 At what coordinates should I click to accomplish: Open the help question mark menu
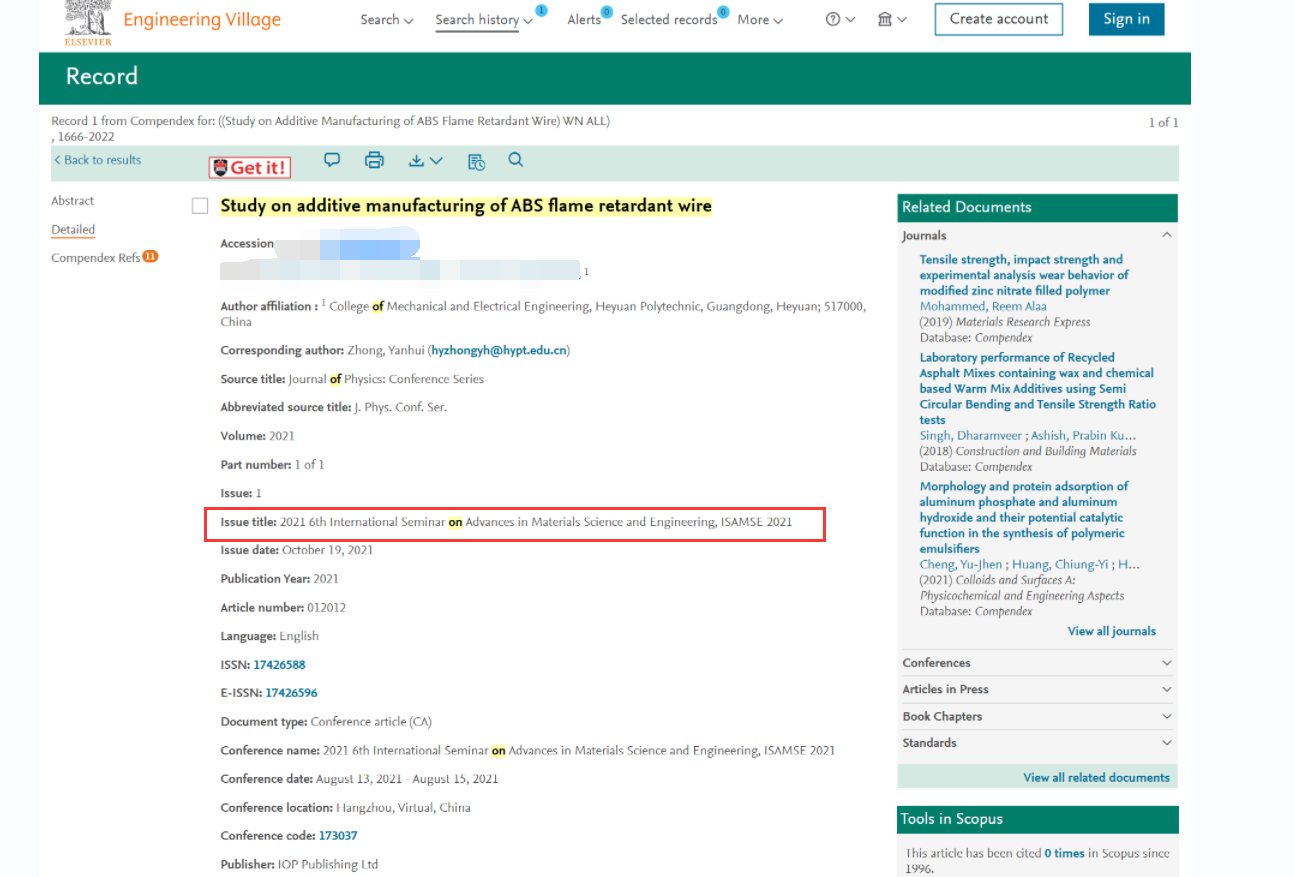tap(840, 19)
